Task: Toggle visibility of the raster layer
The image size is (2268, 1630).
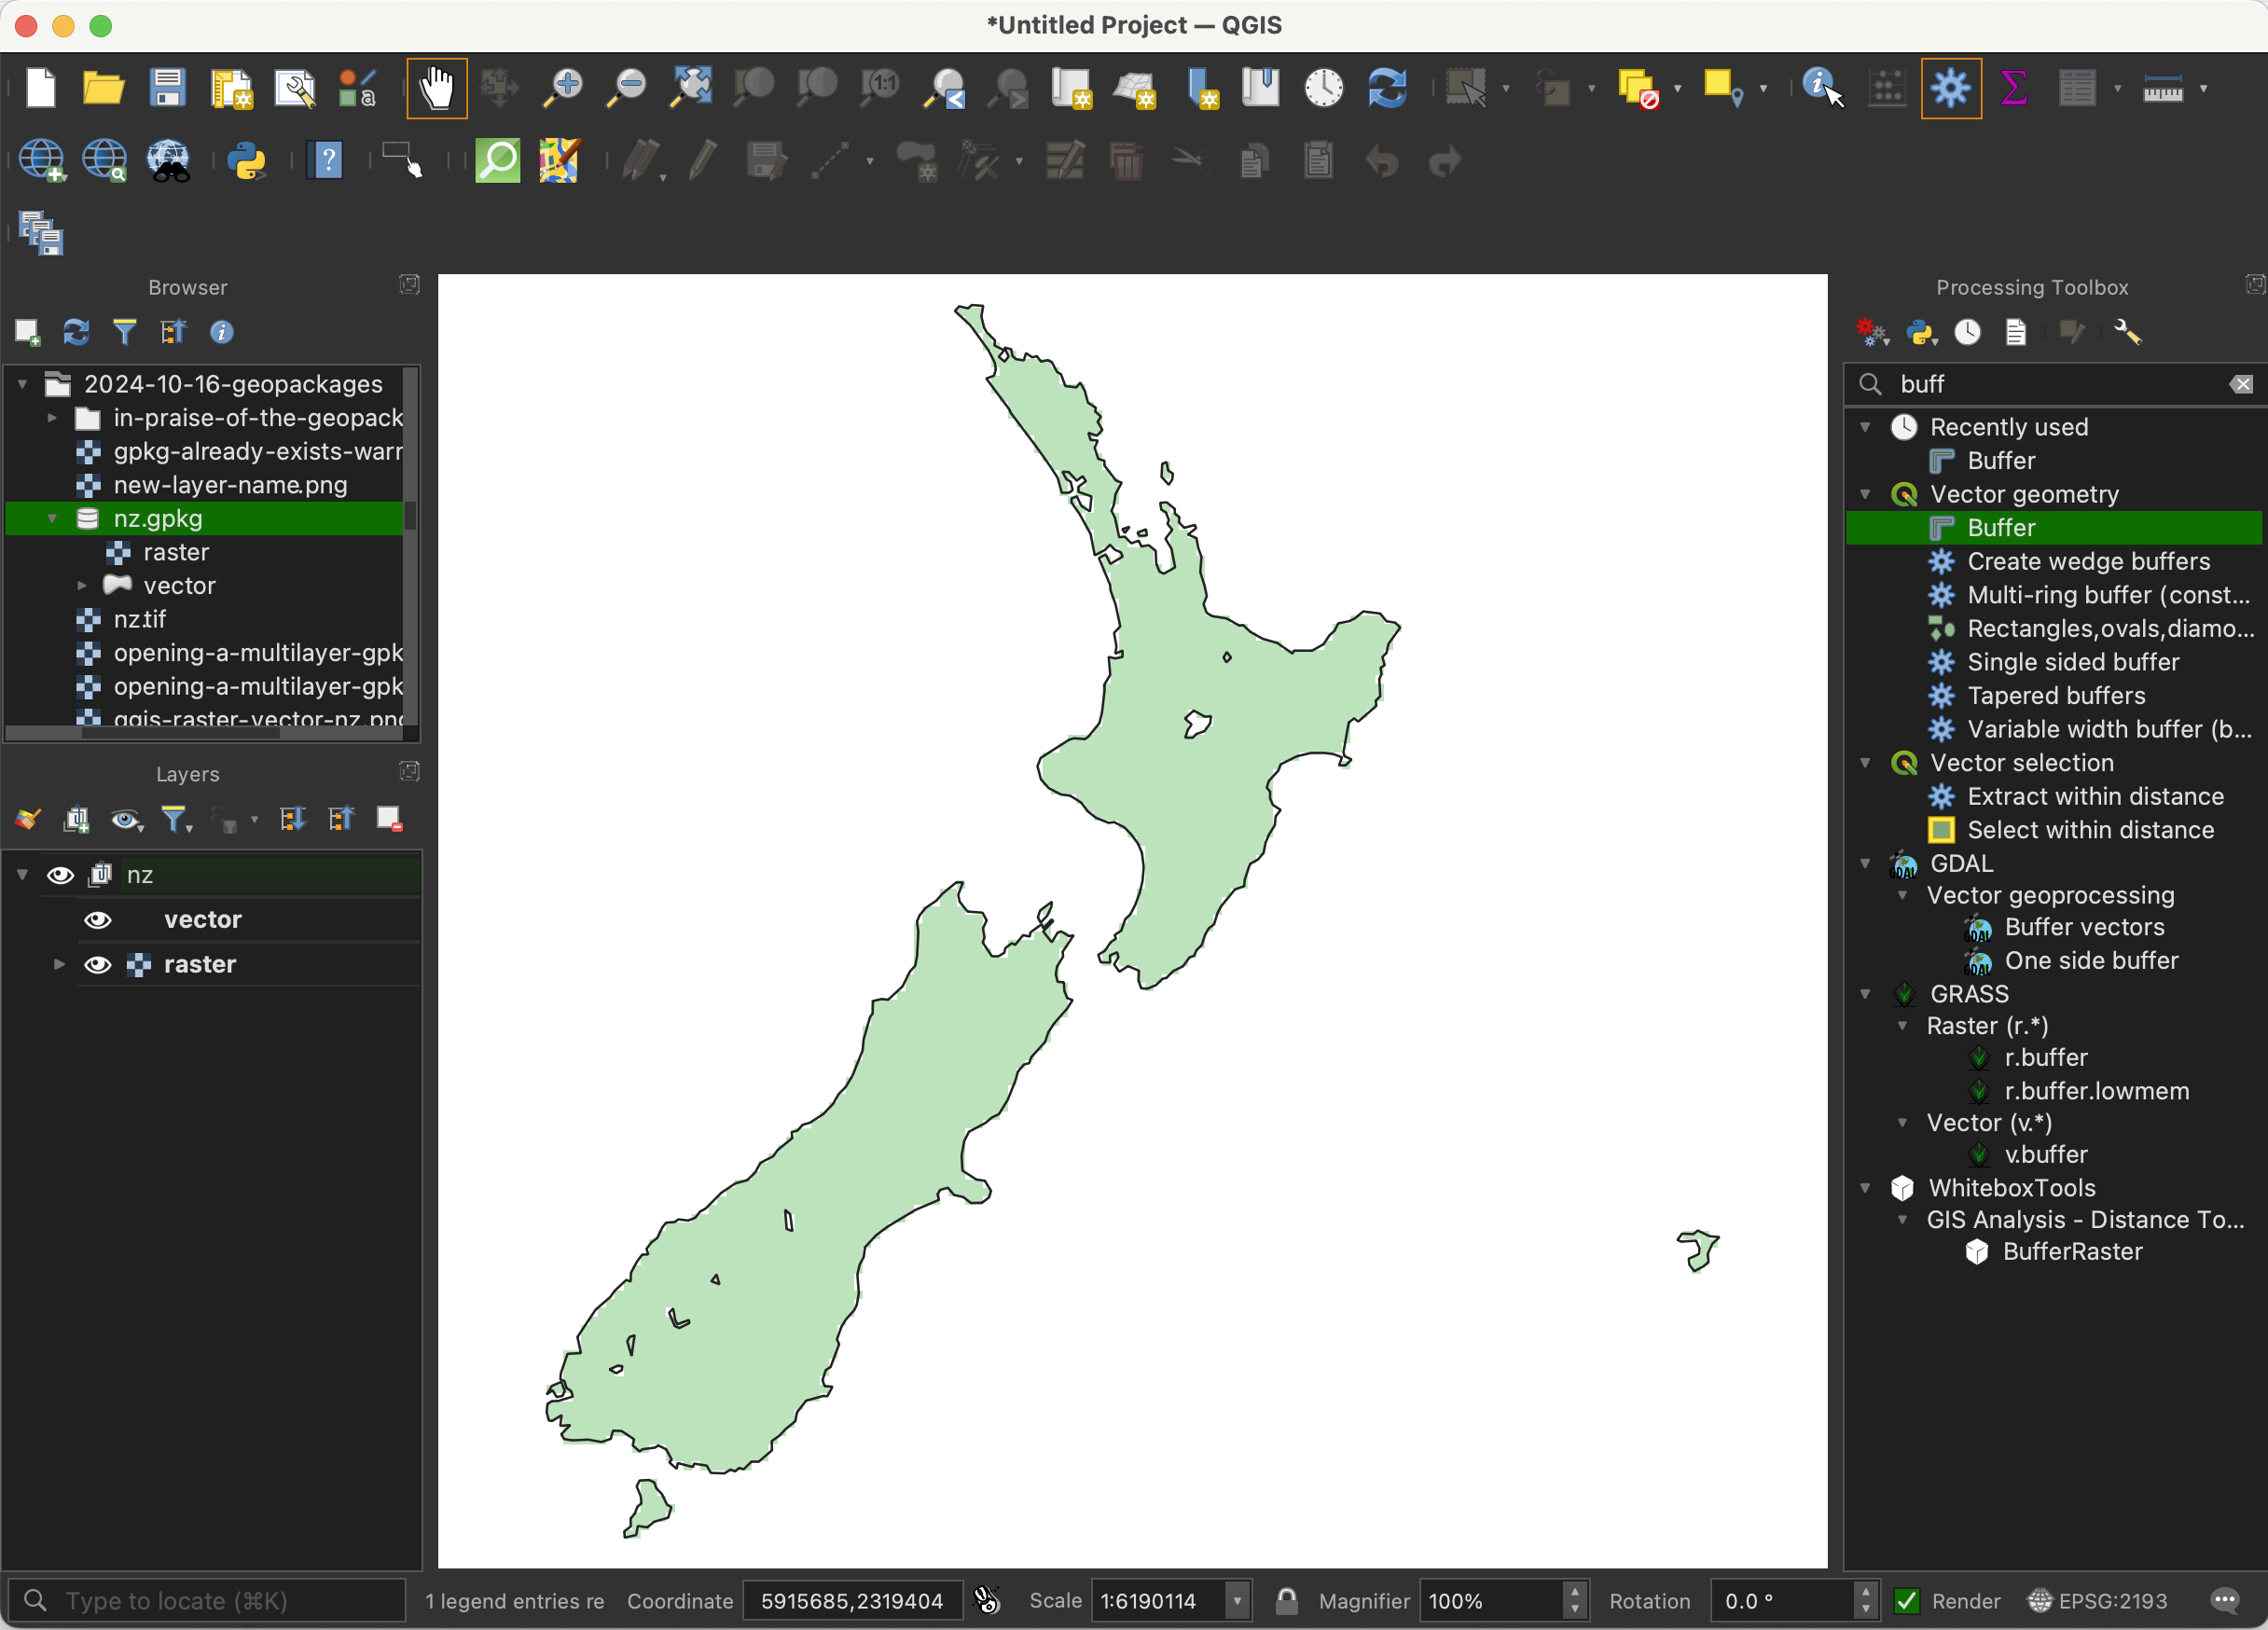Action: (98, 965)
